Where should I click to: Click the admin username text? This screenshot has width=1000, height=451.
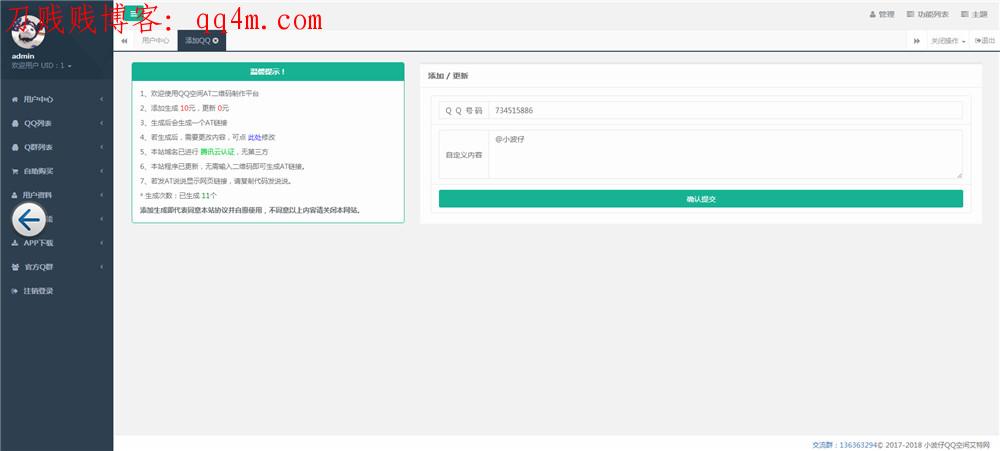[23, 56]
